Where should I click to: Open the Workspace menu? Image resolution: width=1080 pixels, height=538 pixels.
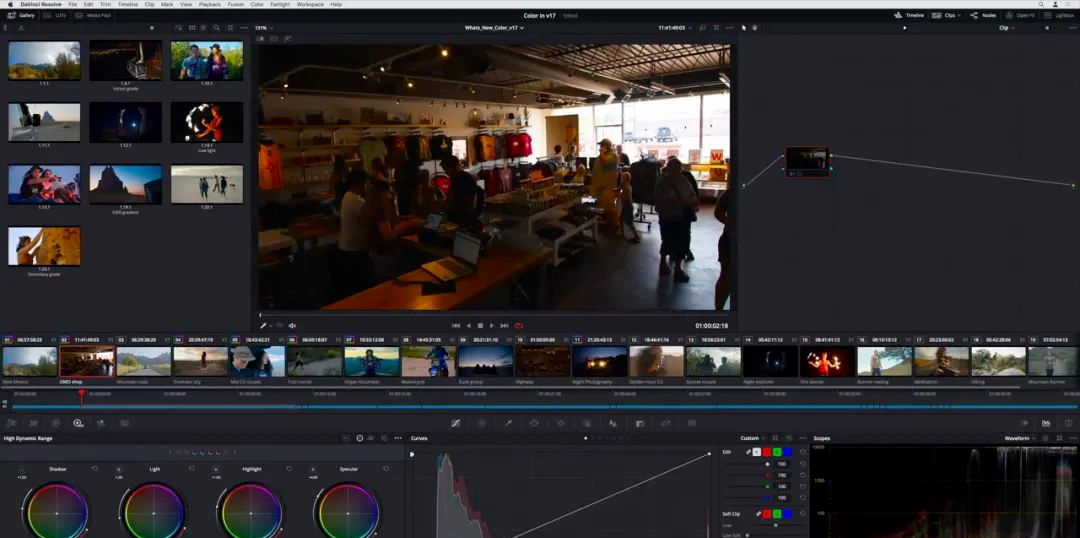(x=310, y=4)
